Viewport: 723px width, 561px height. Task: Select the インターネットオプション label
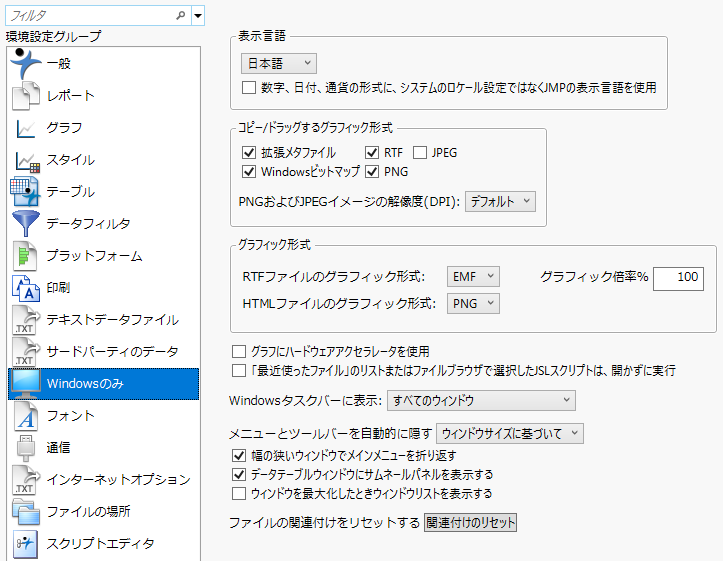(119, 479)
